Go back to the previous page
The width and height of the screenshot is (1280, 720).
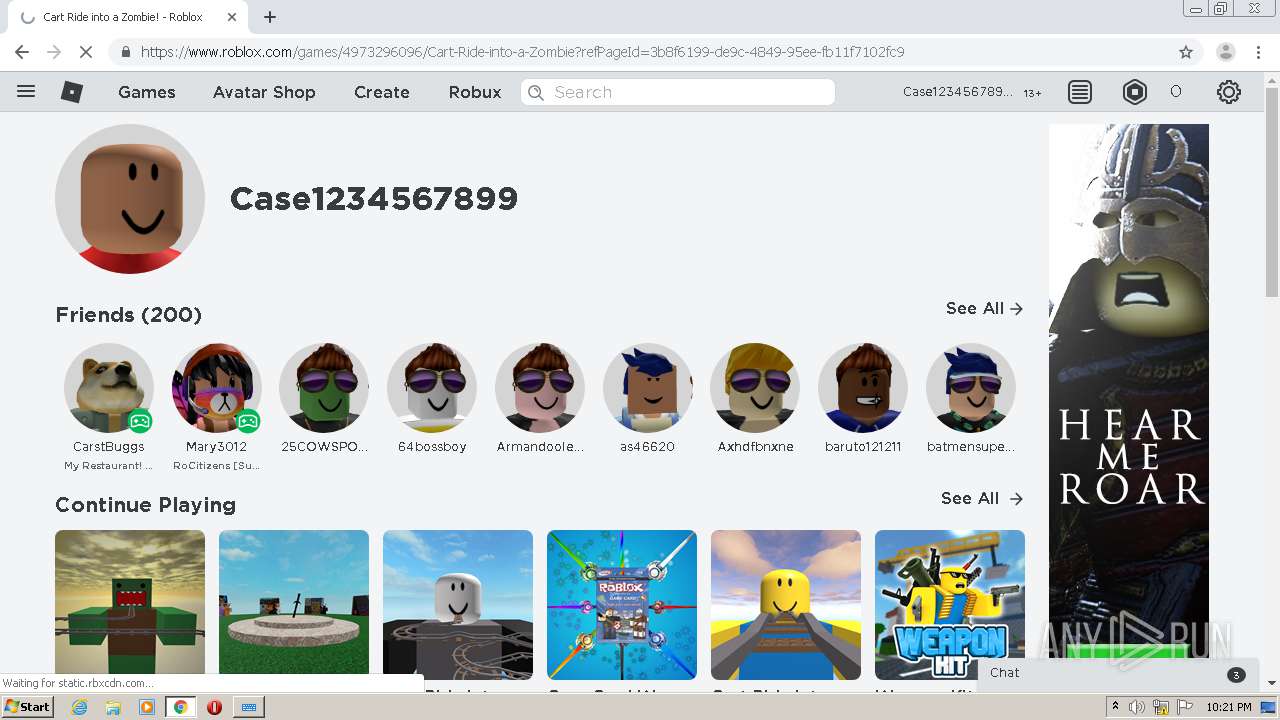pyautogui.click(x=22, y=52)
